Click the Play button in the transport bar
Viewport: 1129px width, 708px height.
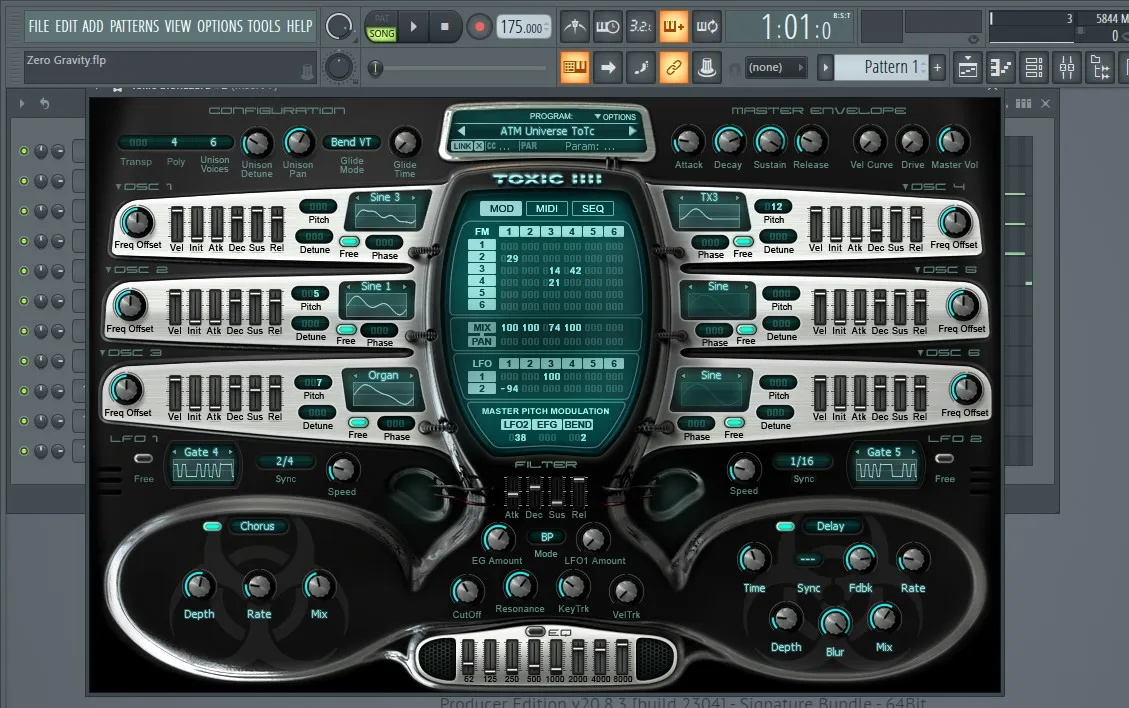413,27
